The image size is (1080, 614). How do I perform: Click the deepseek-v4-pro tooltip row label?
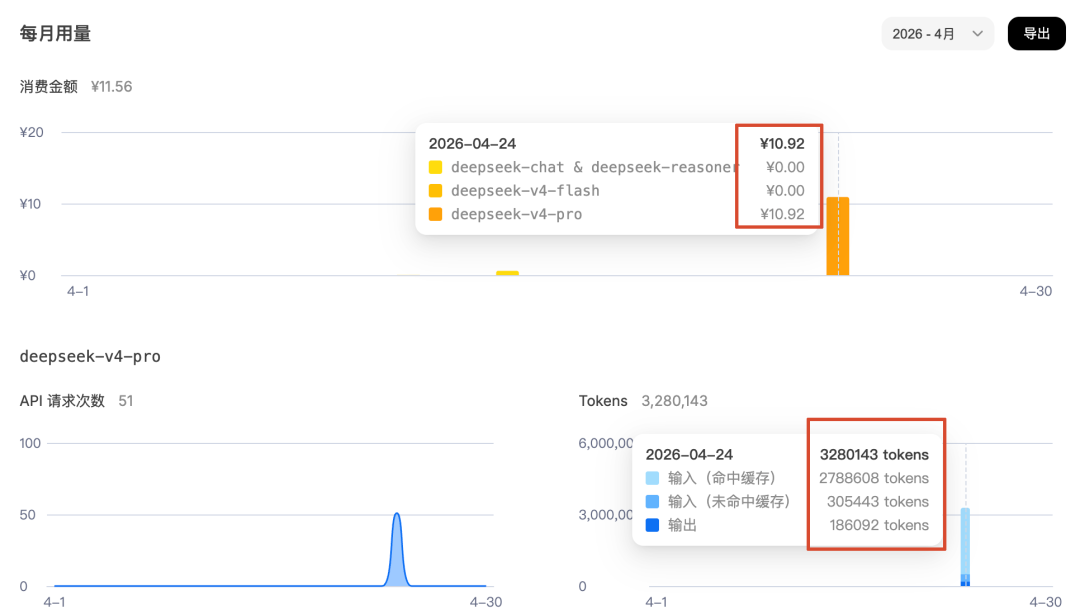point(517,214)
